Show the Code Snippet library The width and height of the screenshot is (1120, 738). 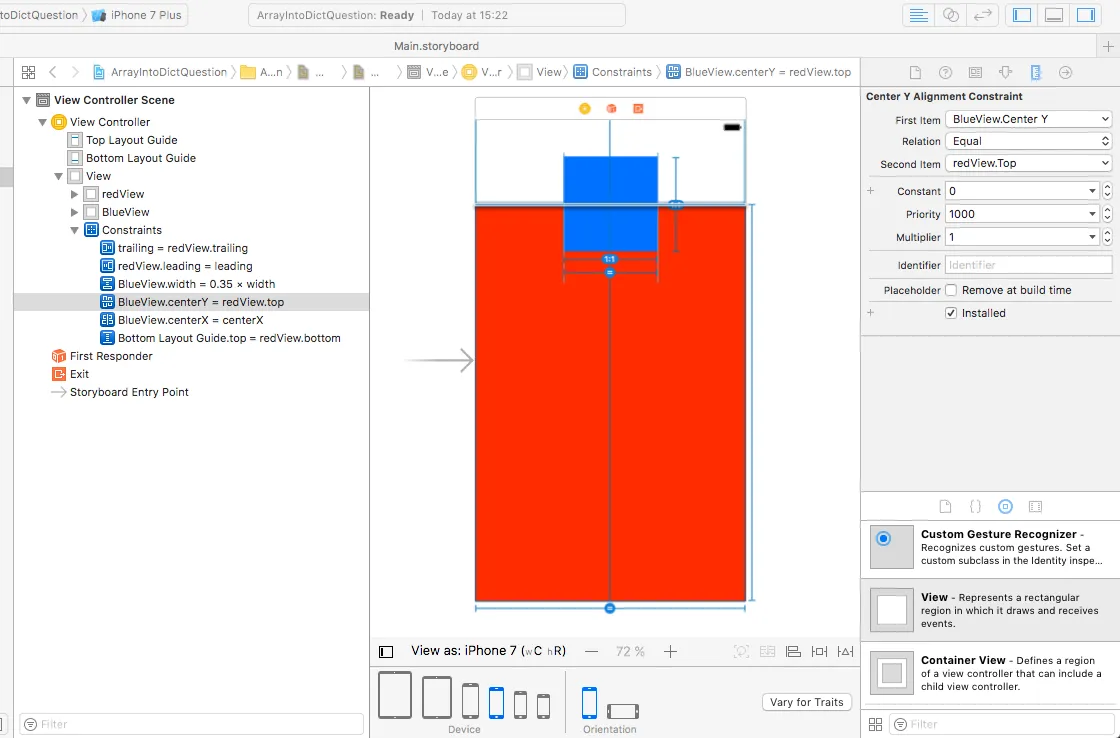tap(975, 507)
